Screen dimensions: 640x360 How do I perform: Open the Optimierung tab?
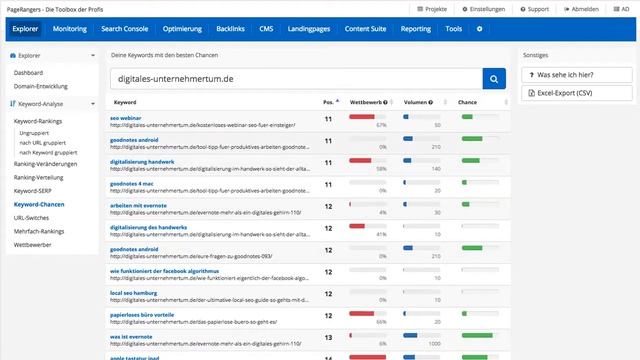[182, 29]
